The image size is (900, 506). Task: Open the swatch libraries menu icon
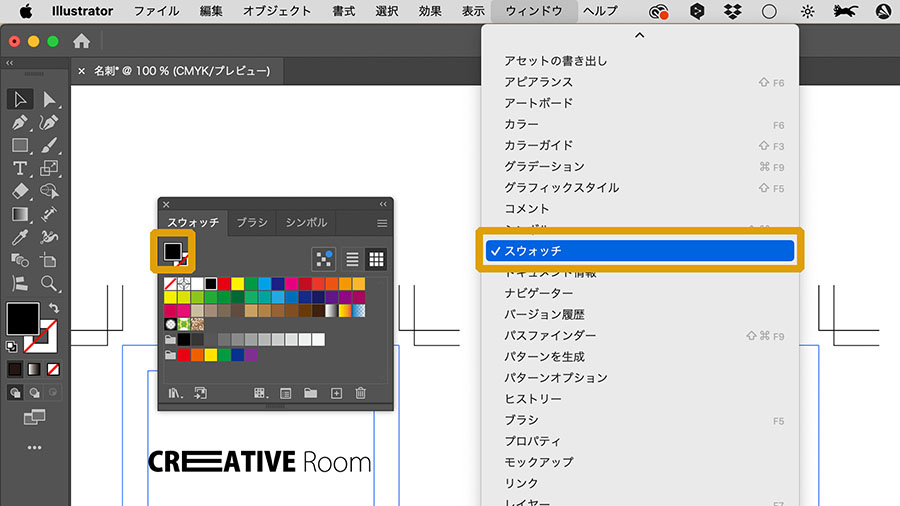[175, 393]
